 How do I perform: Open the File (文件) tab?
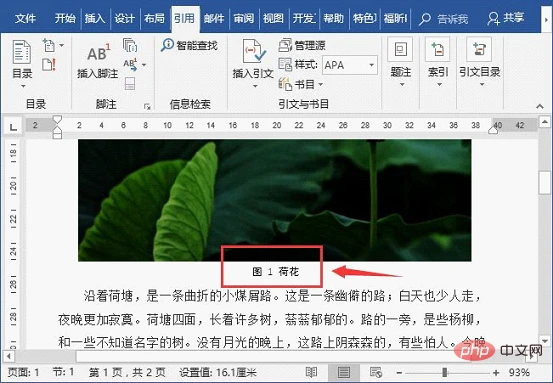(25, 18)
